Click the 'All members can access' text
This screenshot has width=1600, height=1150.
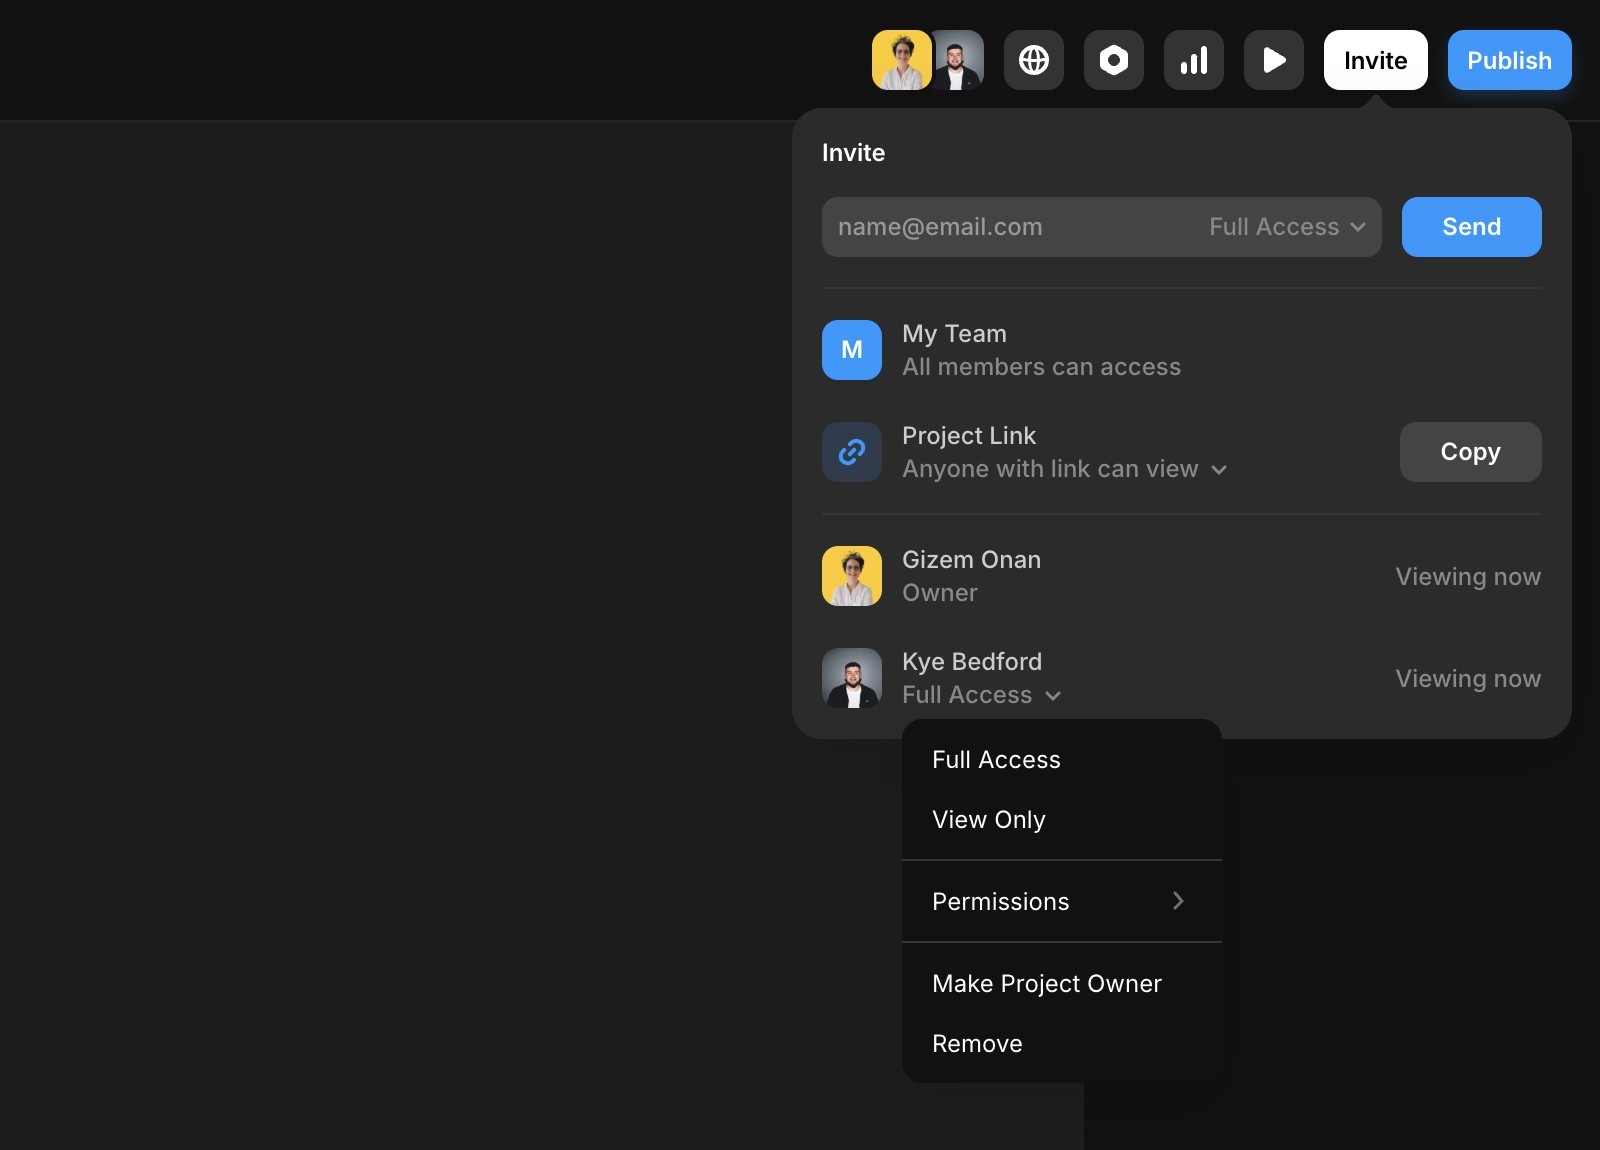(1041, 367)
